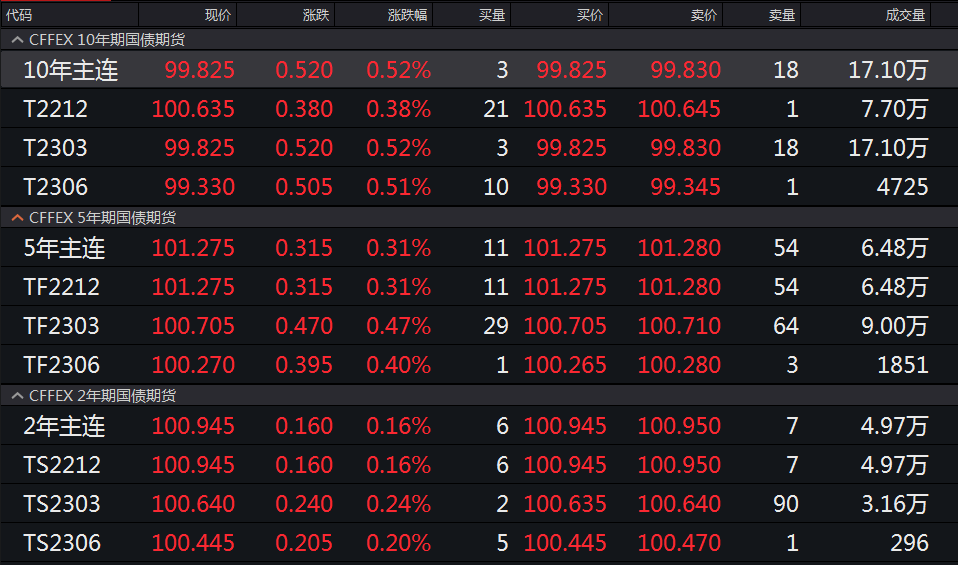Viewport: 958px width, 565px height.
Task: Click TS2303 sell volume value 90
Action: pos(786,504)
